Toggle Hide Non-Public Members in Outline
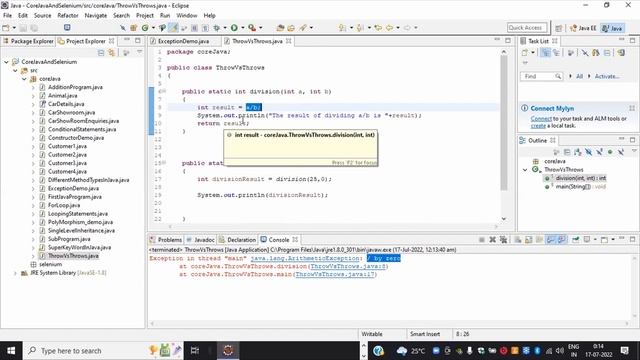The height and width of the screenshot is (360, 640). 610,152
